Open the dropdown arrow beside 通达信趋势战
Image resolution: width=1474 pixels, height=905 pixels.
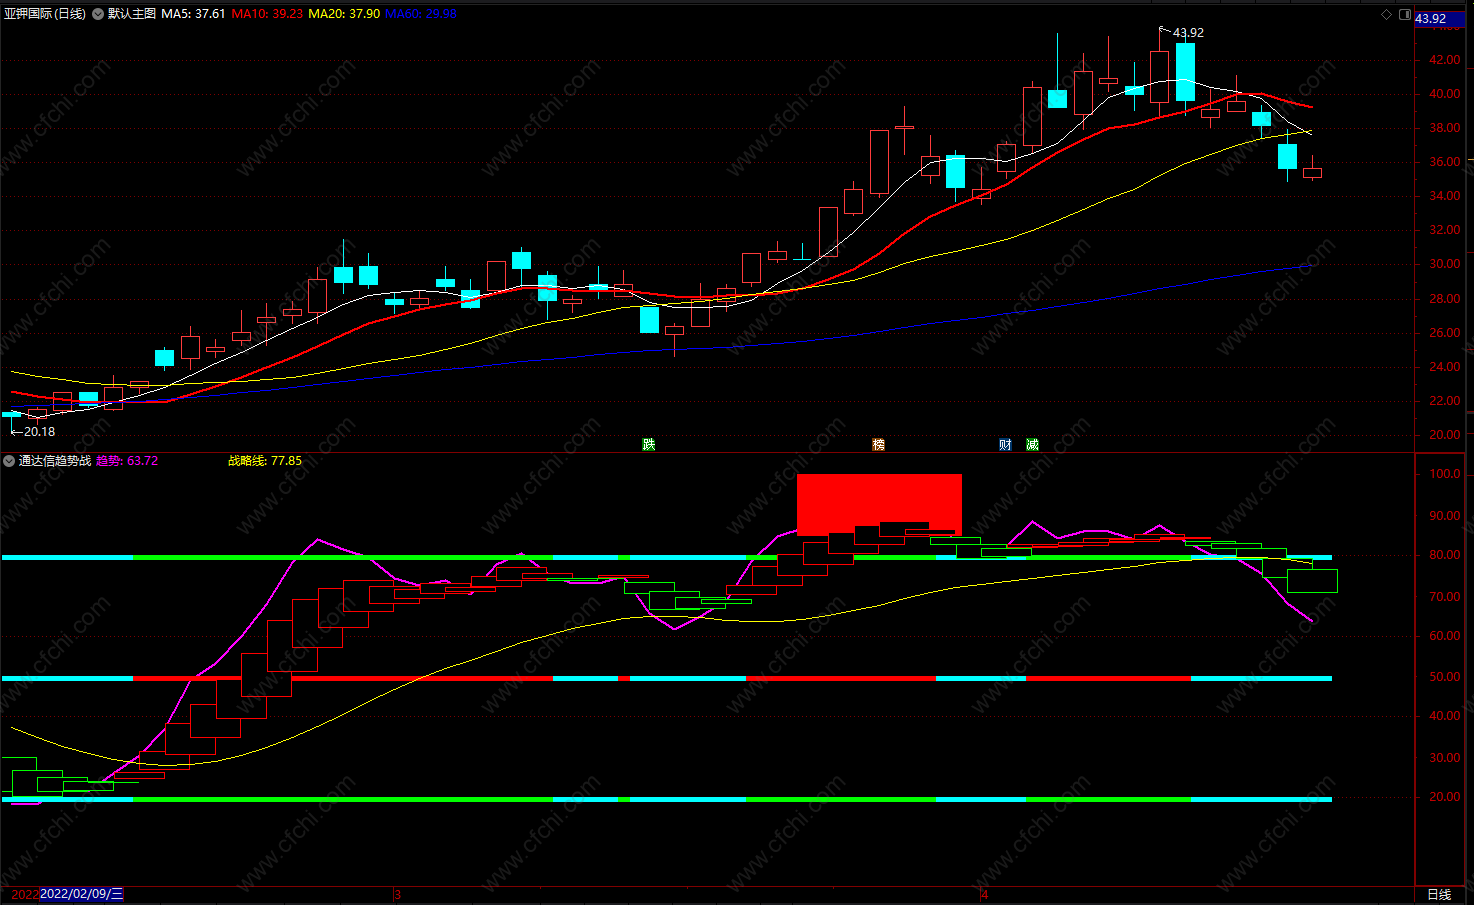tap(9, 461)
